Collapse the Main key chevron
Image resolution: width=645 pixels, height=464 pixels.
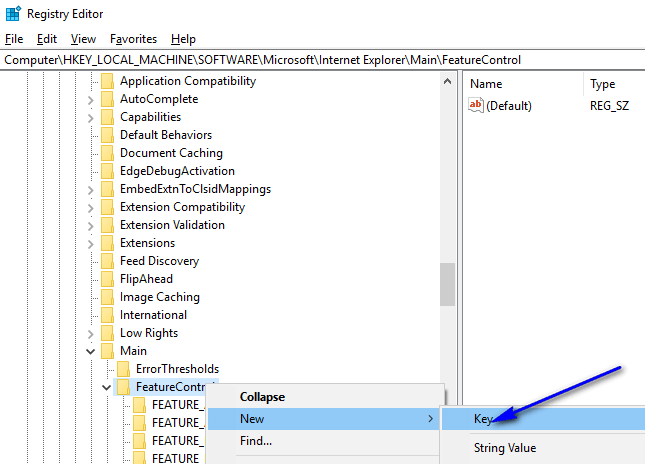click(x=90, y=351)
